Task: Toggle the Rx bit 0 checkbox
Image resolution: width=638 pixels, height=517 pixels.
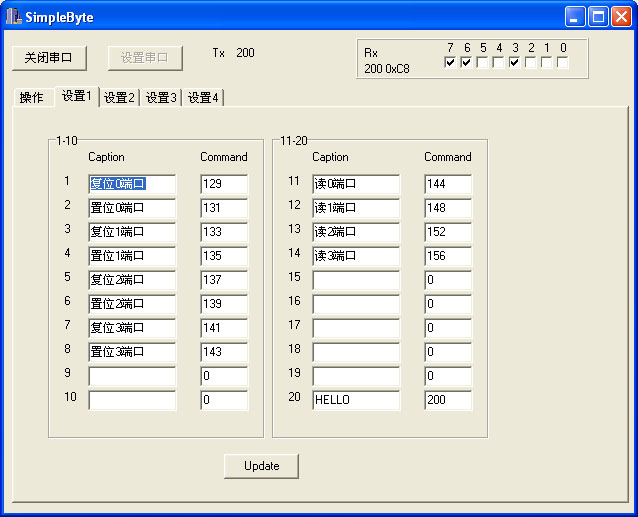Action: point(563,63)
